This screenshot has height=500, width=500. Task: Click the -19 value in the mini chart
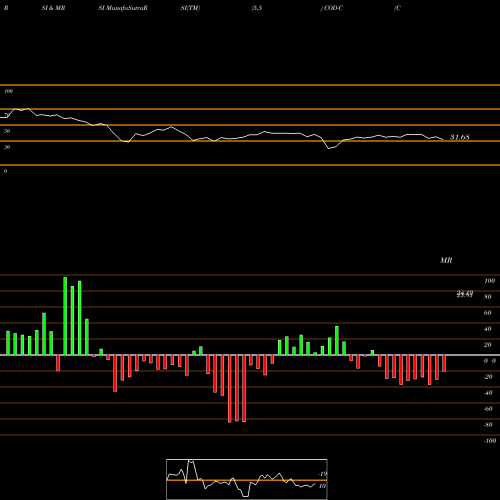[x=322, y=474]
